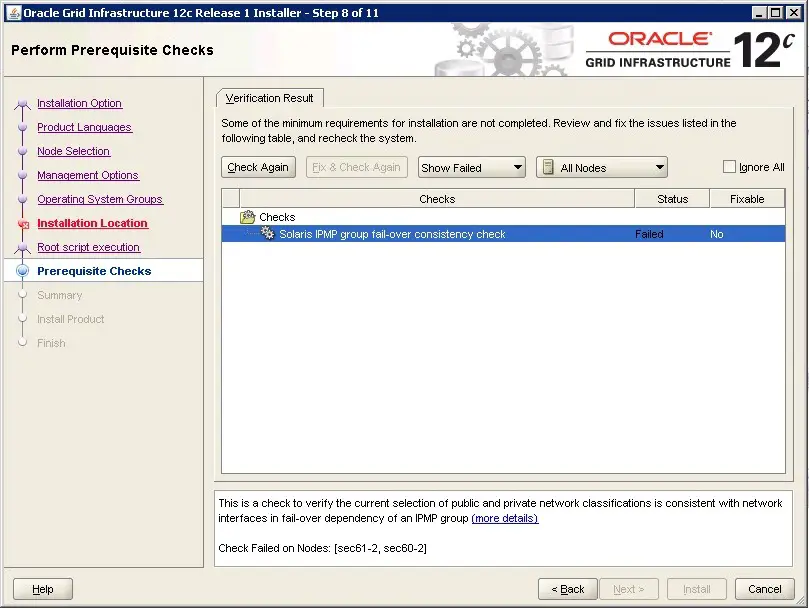Select the Prerequisite Checks step
The image size is (809, 609).
(94, 271)
